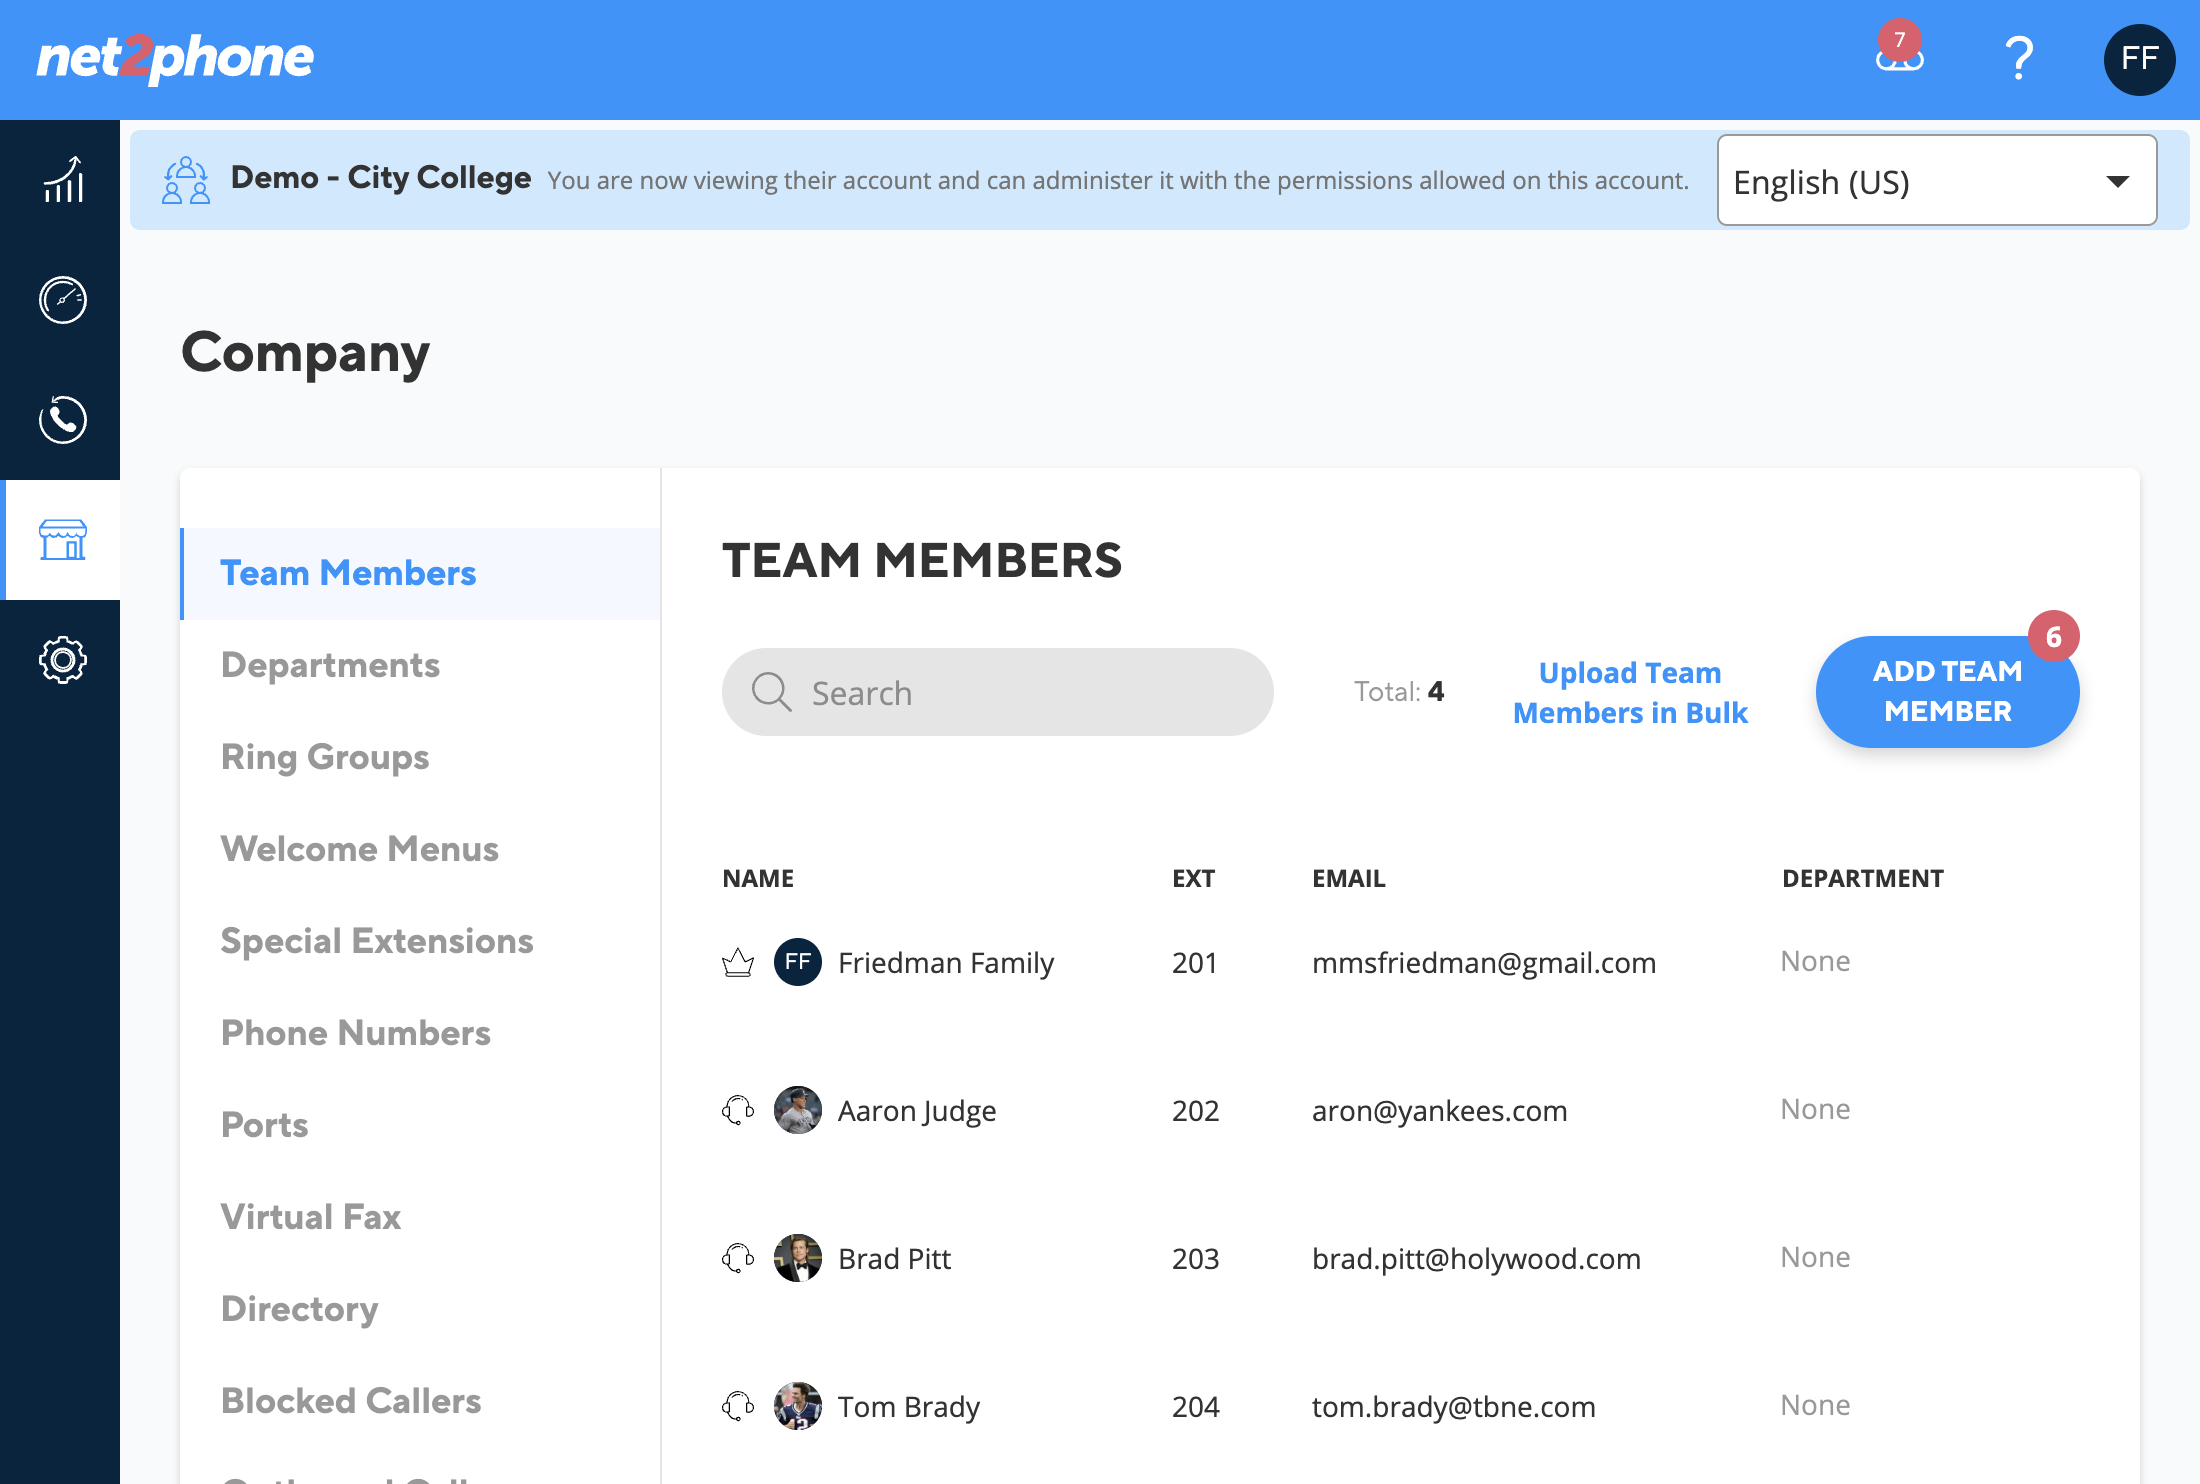Open Special Extensions section

(x=377, y=941)
